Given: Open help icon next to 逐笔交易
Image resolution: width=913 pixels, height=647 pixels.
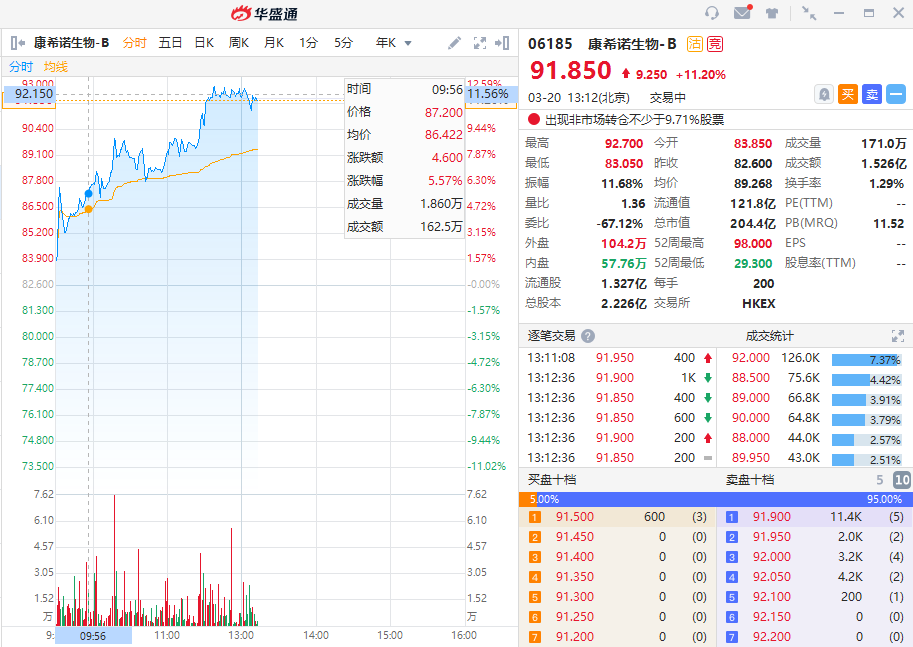Looking at the screenshot, I should [588, 336].
